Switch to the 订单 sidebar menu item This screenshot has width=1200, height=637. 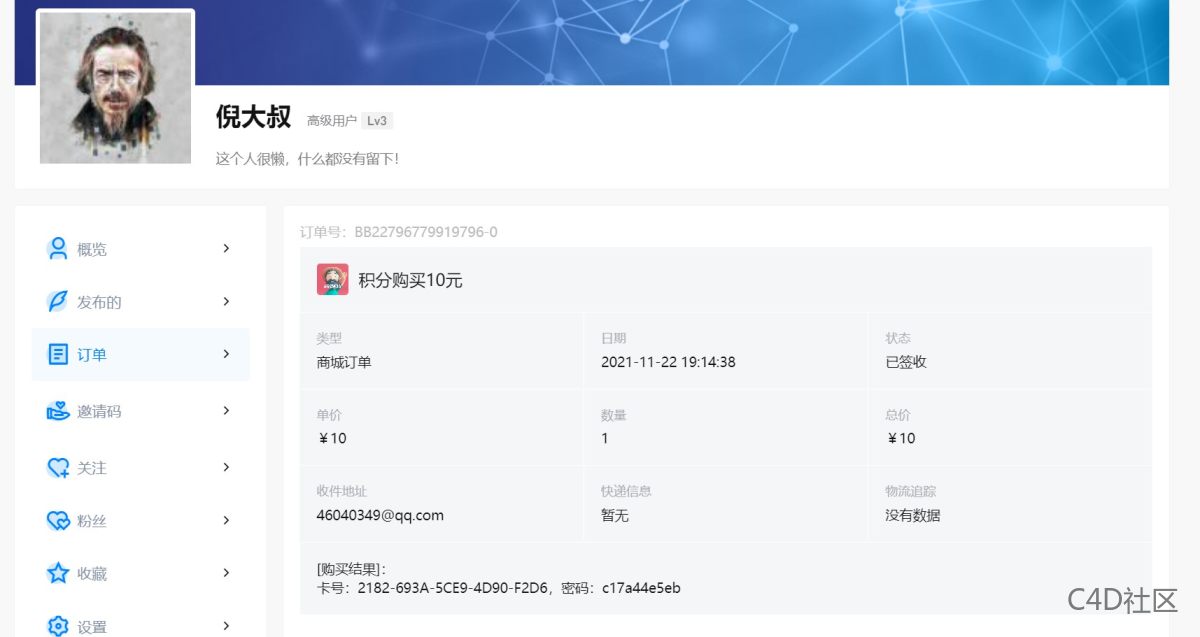coord(91,354)
